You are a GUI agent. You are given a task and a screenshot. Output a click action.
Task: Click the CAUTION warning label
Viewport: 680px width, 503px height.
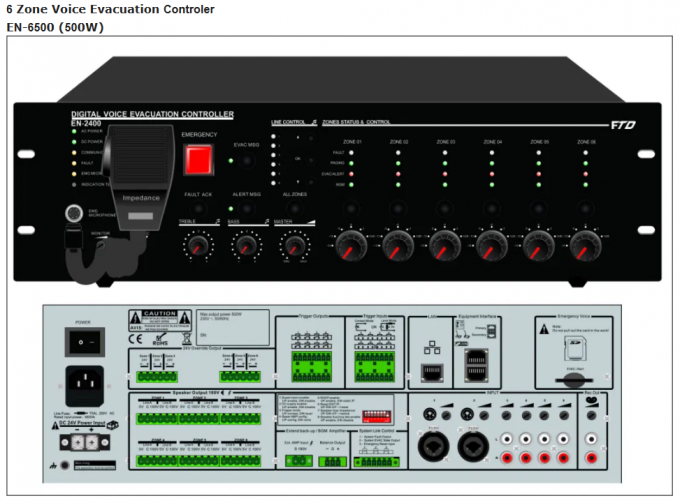click(158, 314)
